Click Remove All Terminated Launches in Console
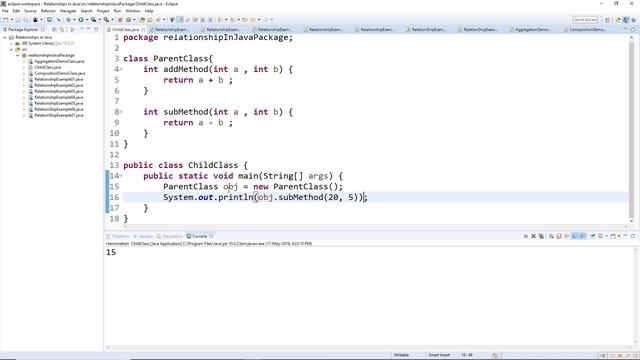This screenshot has width=640, height=360. click(x=541, y=236)
